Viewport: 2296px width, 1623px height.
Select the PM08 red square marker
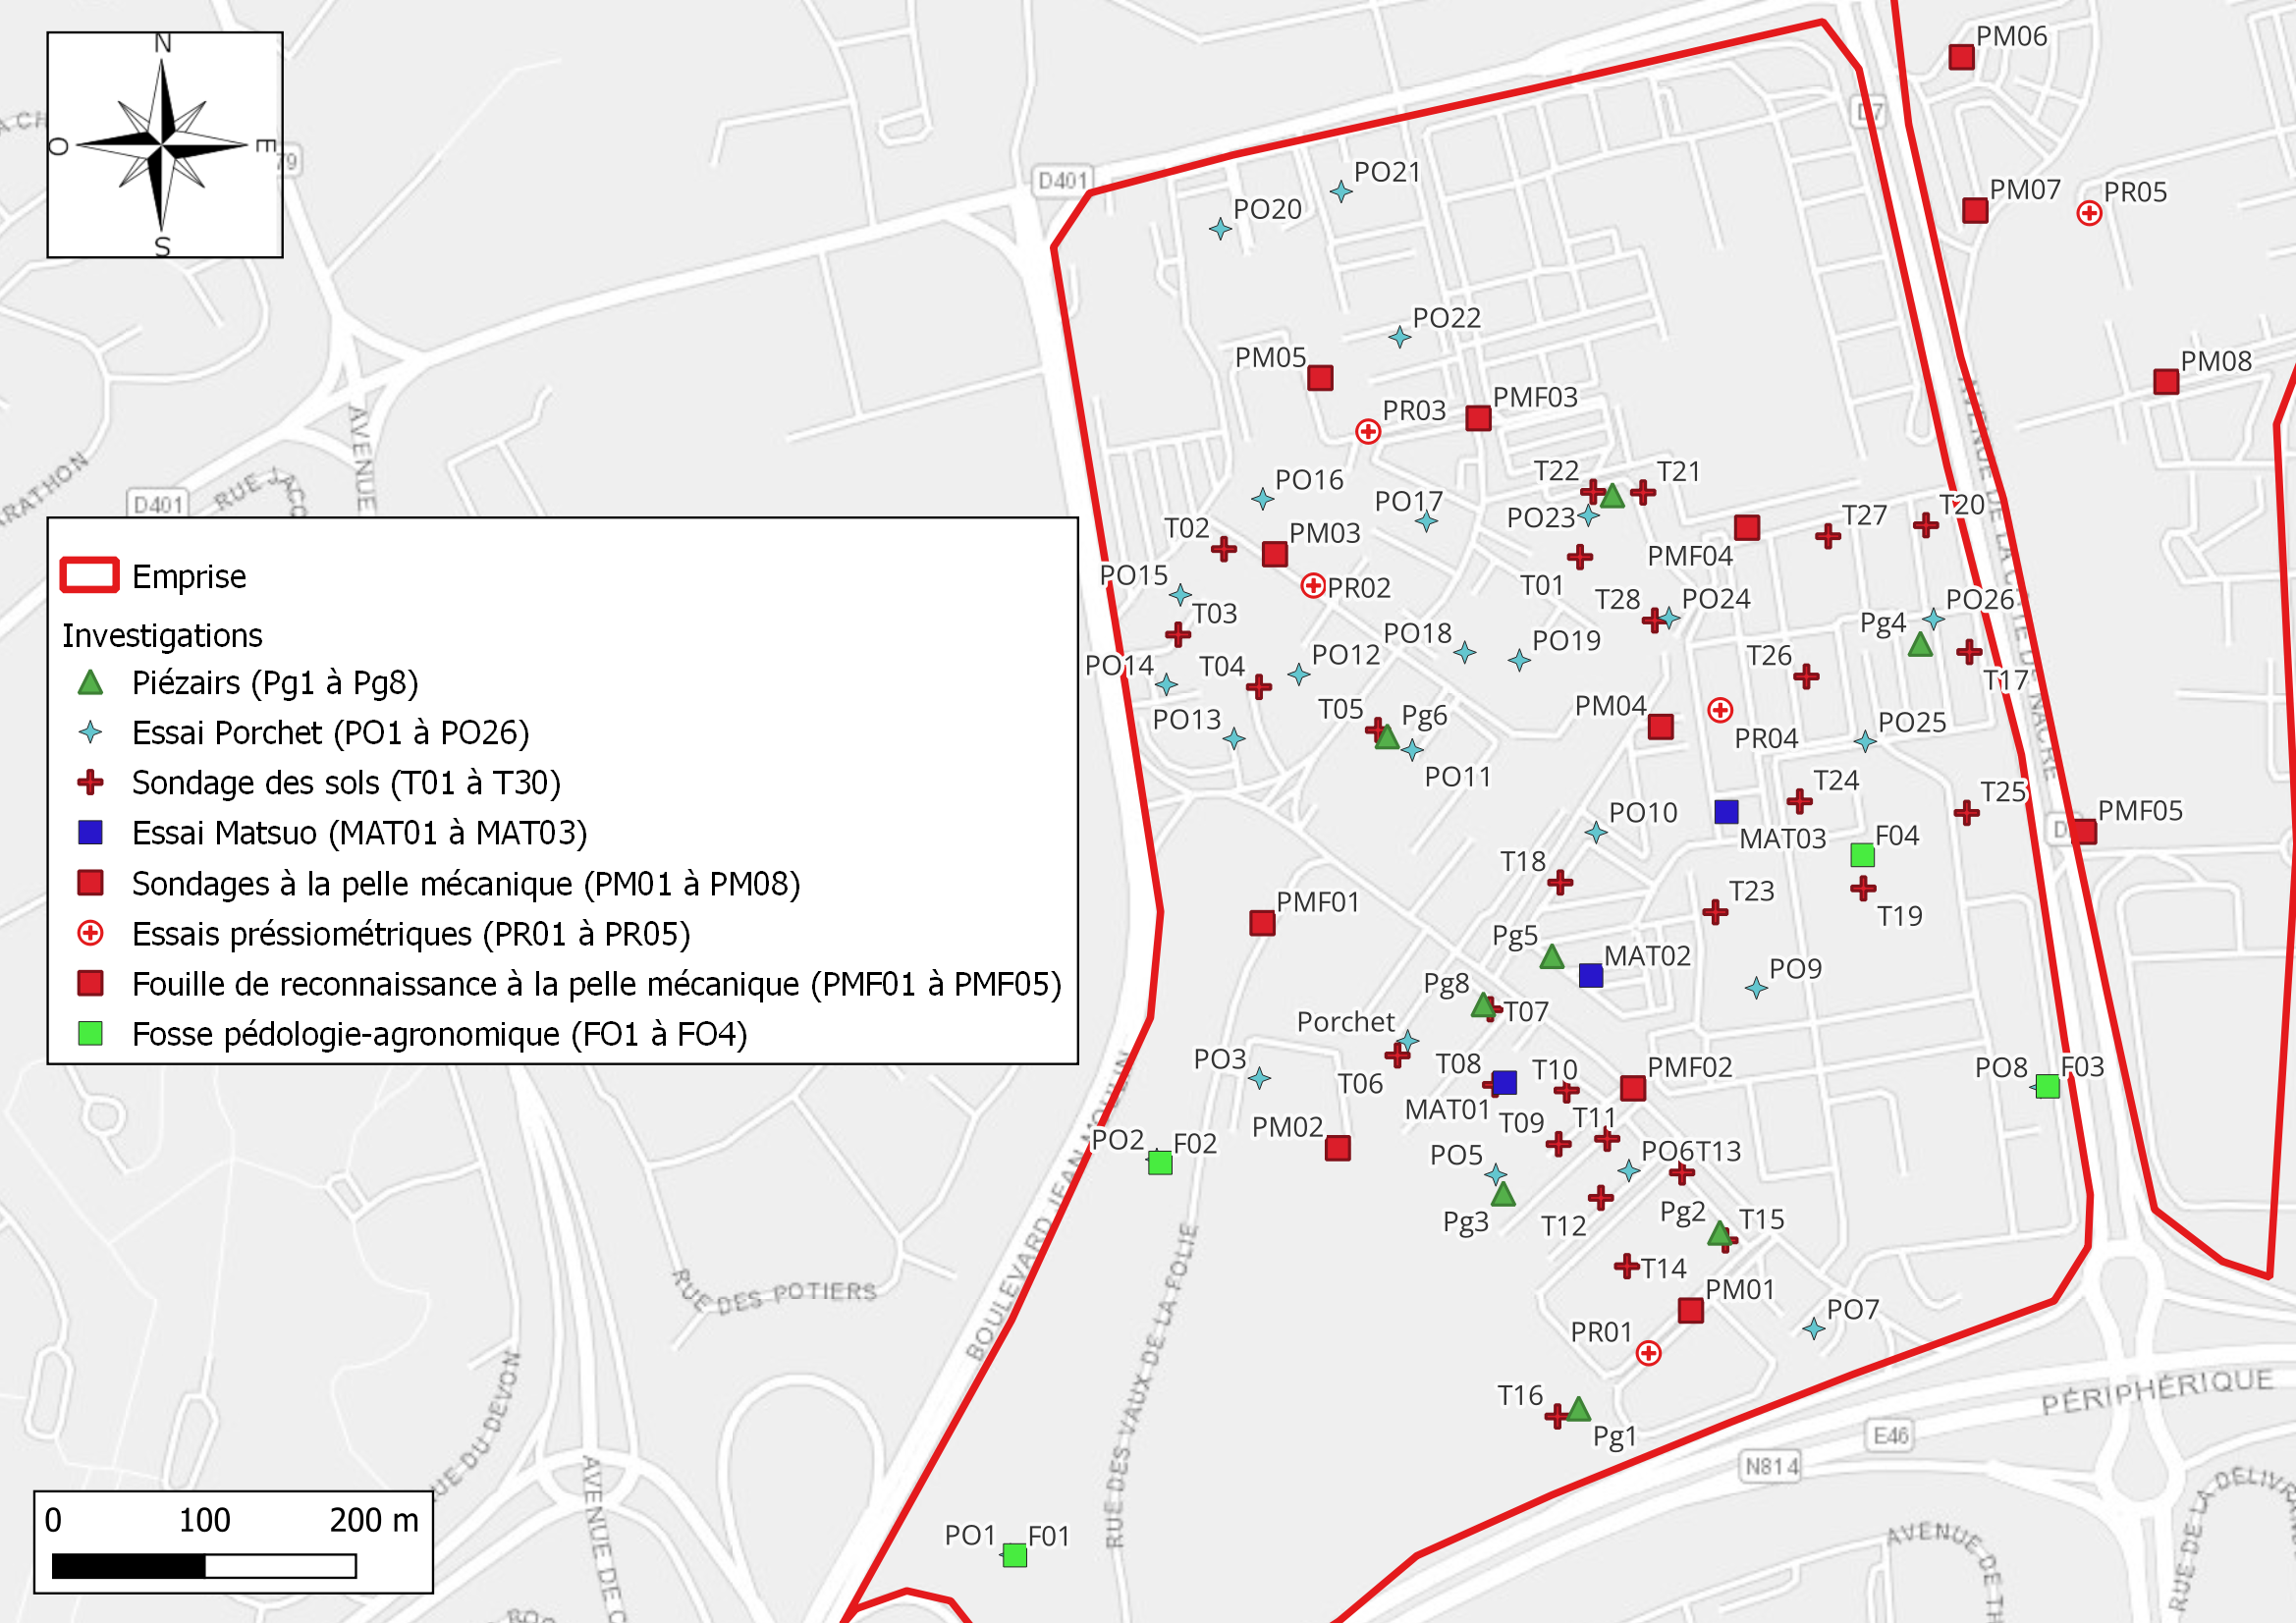[2166, 382]
